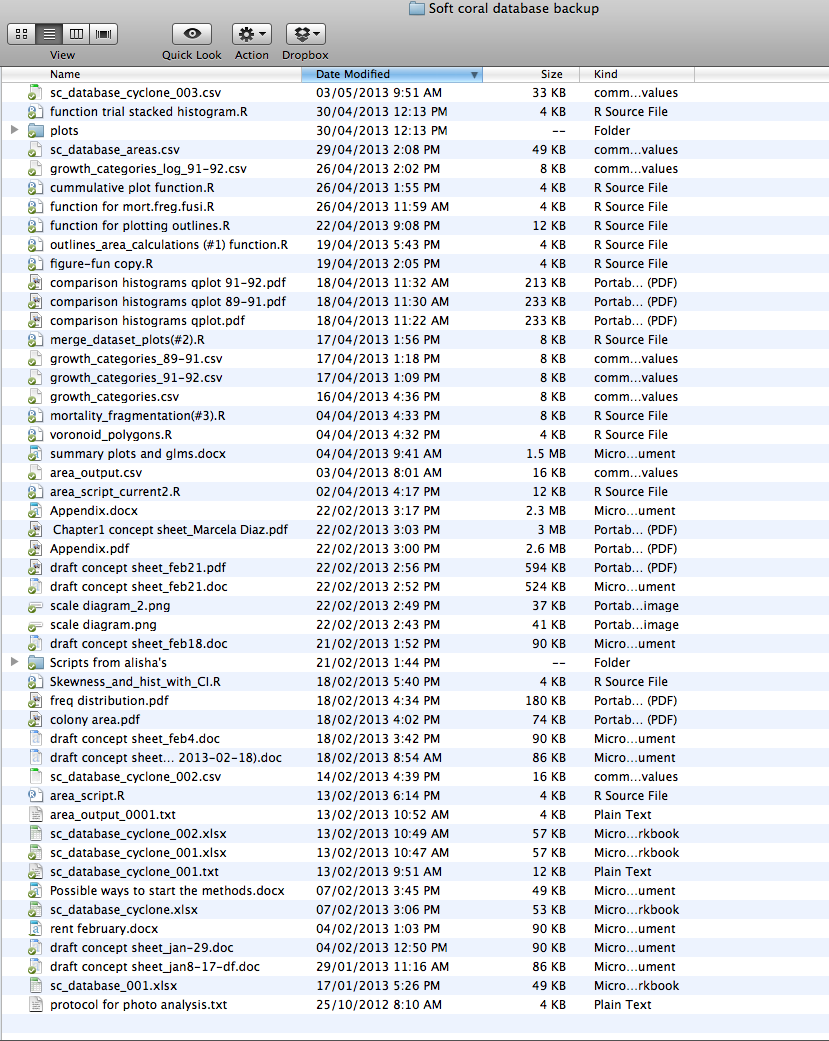Switch to icon view mode
829x1041 pixels.
pyautogui.click(x=21, y=34)
